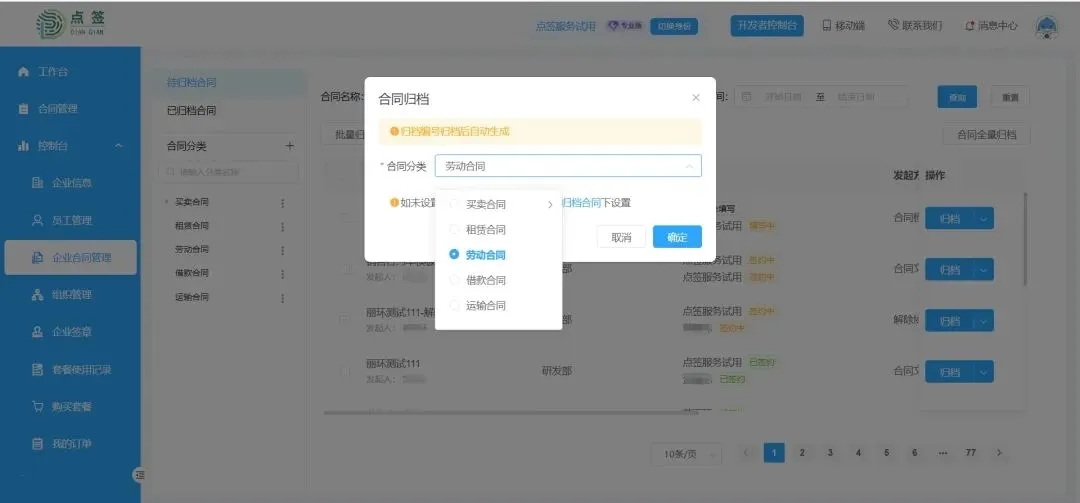Select the 借款合同 radio option
Screen dimensions: 1080x503
coord(455,280)
